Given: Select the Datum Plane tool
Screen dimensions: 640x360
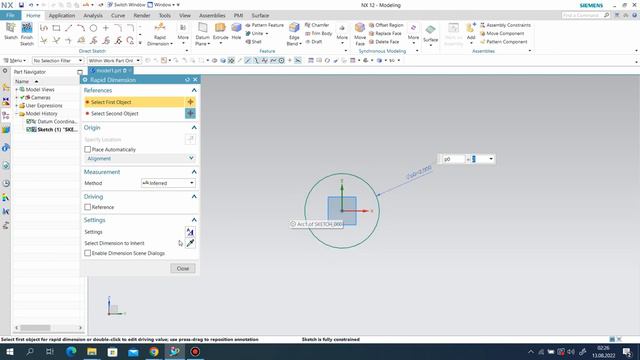Looking at the screenshot, I should [x=202, y=34].
